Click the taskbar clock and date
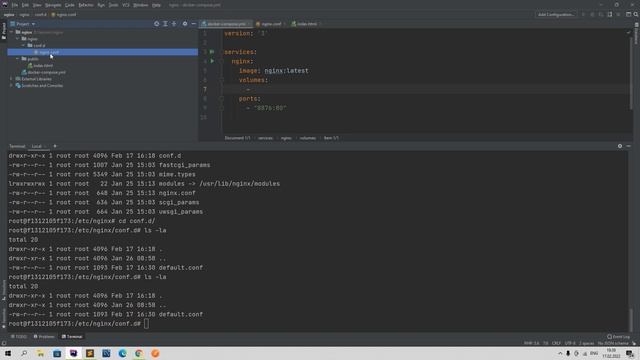The image size is (640, 360). [611, 353]
